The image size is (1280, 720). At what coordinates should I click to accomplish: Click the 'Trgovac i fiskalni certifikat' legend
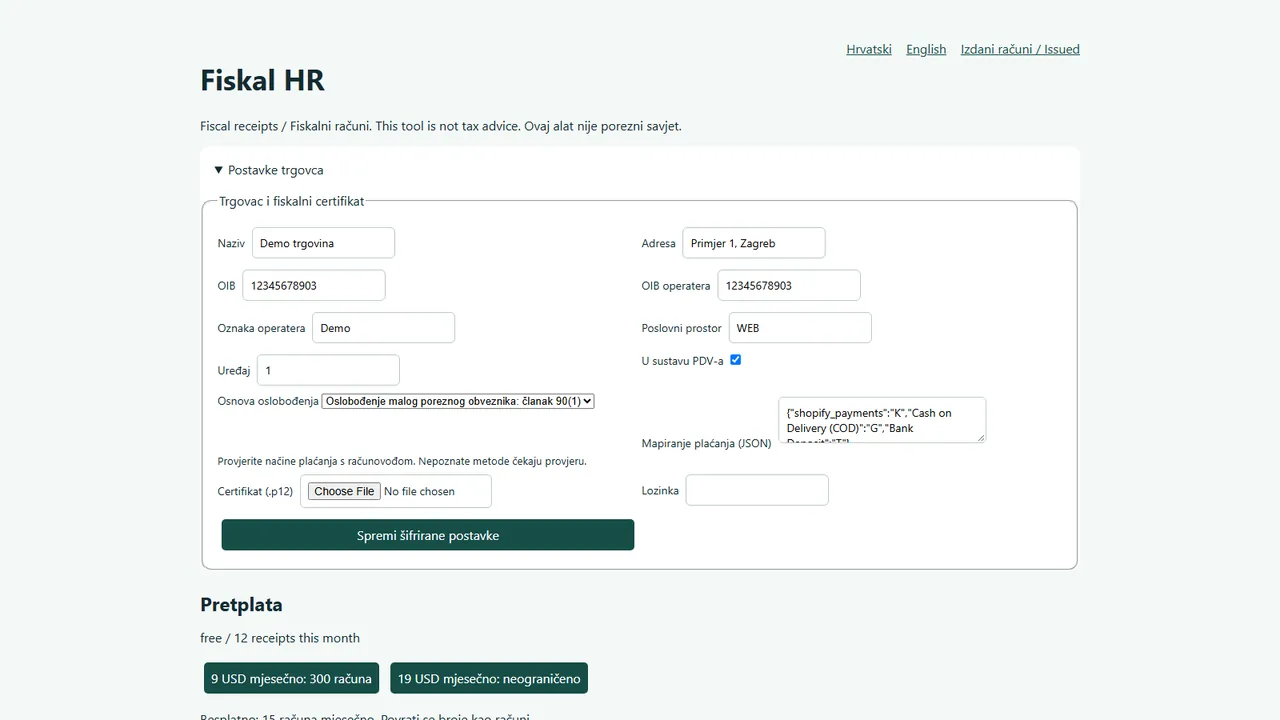pos(292,201)
